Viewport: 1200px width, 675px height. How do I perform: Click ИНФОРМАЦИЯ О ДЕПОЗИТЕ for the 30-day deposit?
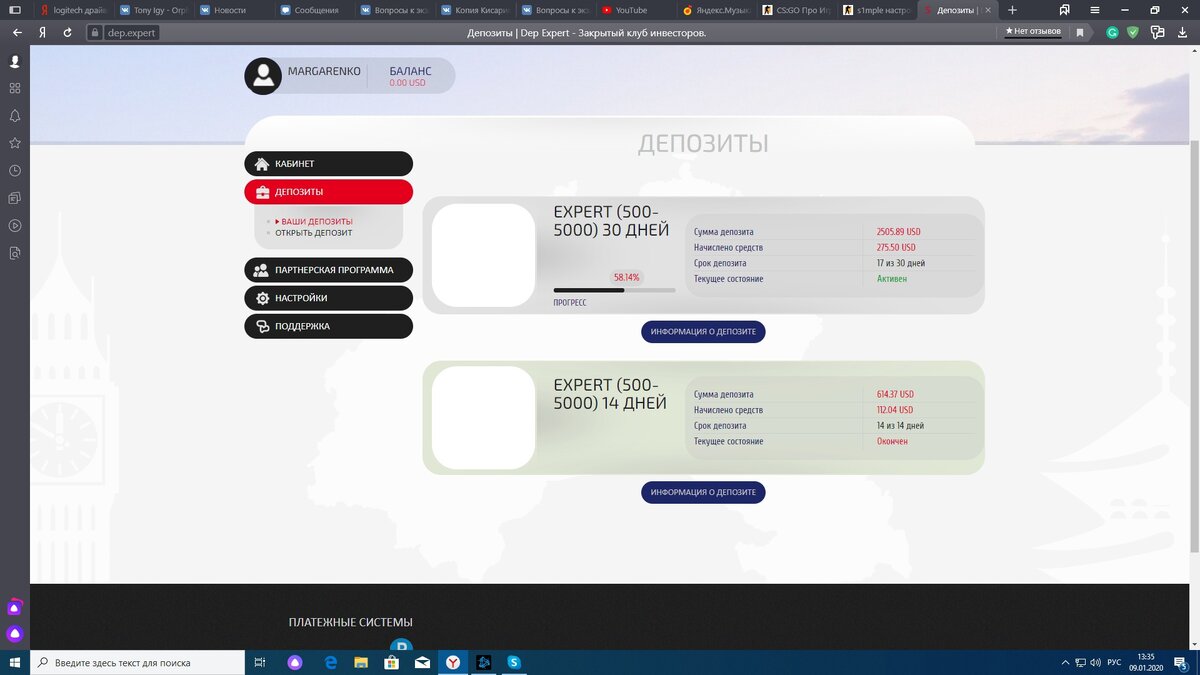(703, 331)
